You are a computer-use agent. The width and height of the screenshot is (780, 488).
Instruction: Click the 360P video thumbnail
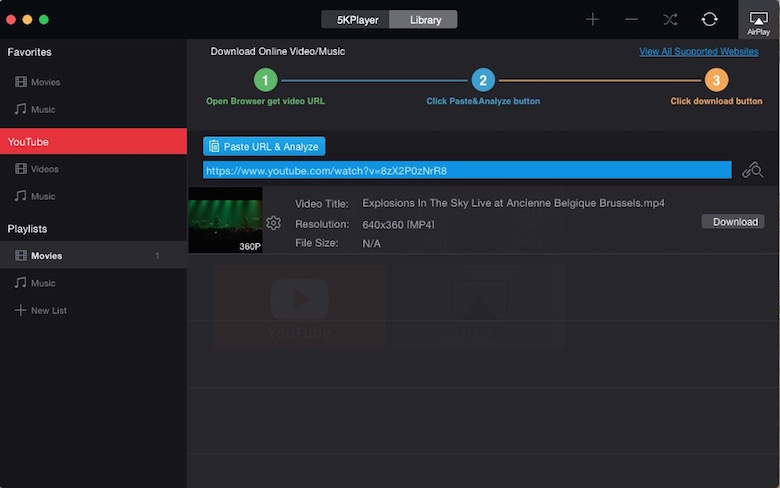[x=225, y=220]
